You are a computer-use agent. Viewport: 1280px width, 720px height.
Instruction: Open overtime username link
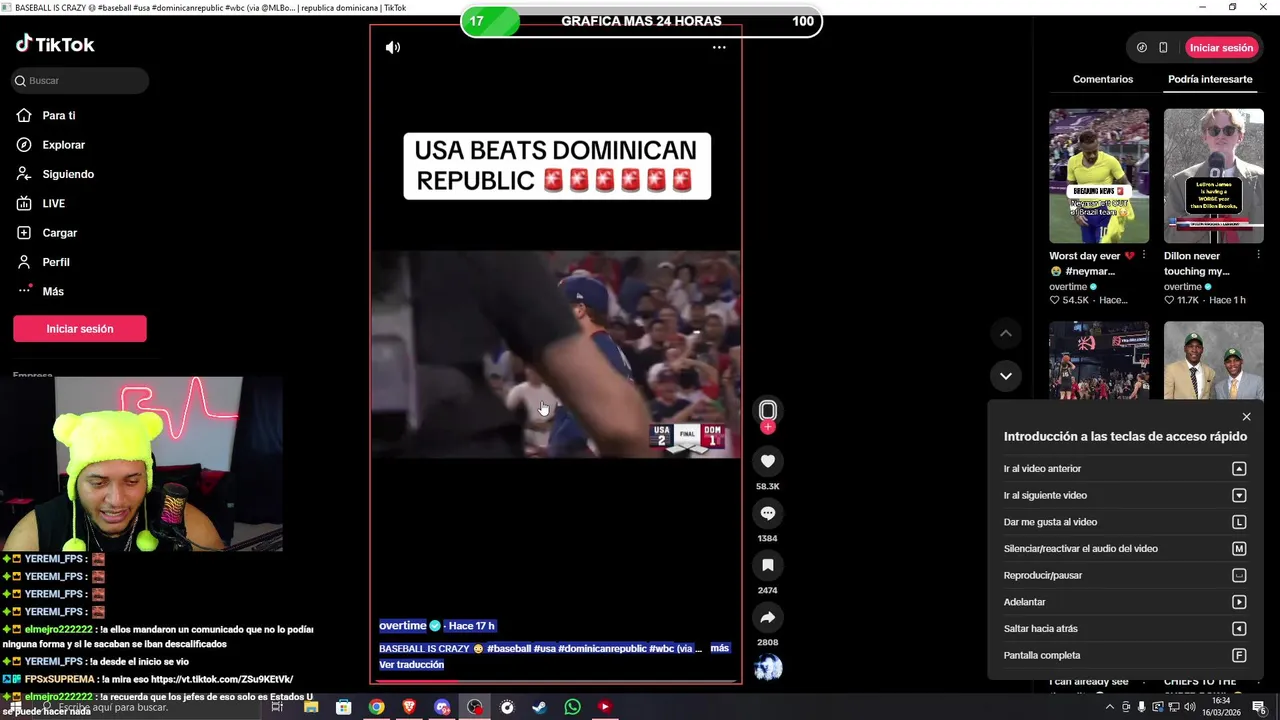(403, 625)
